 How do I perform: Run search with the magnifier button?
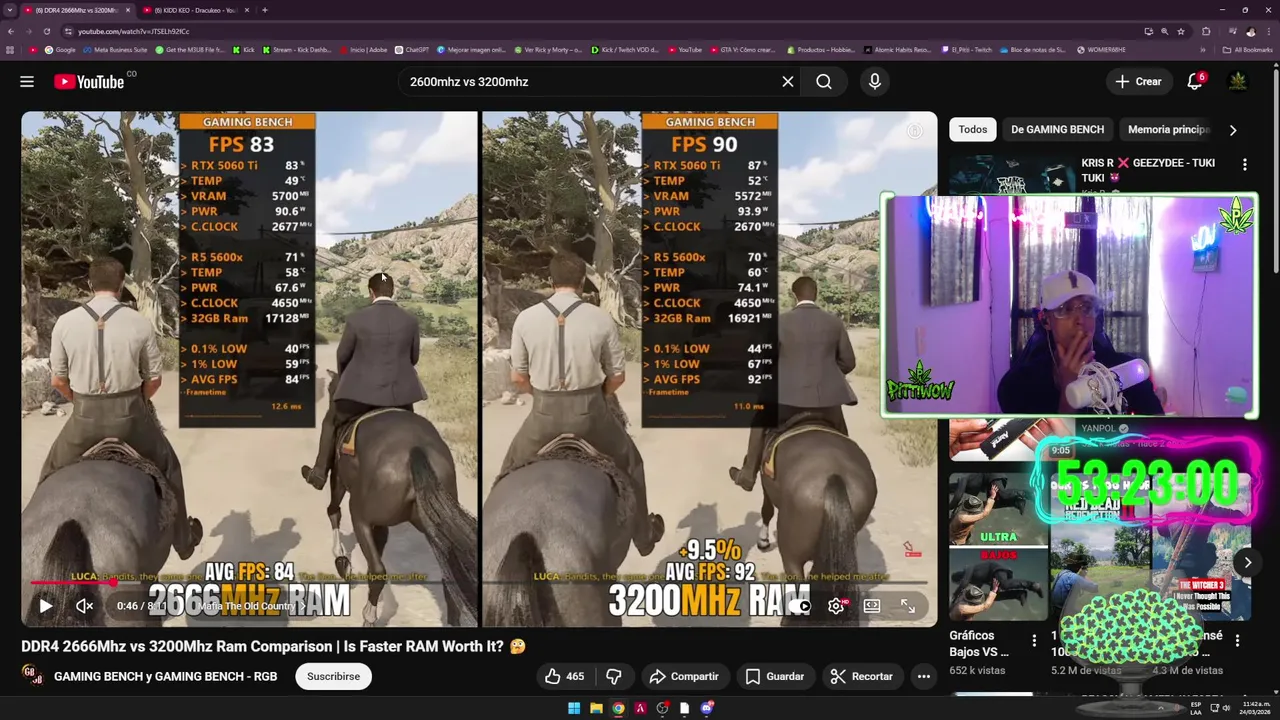coord(824,82)
